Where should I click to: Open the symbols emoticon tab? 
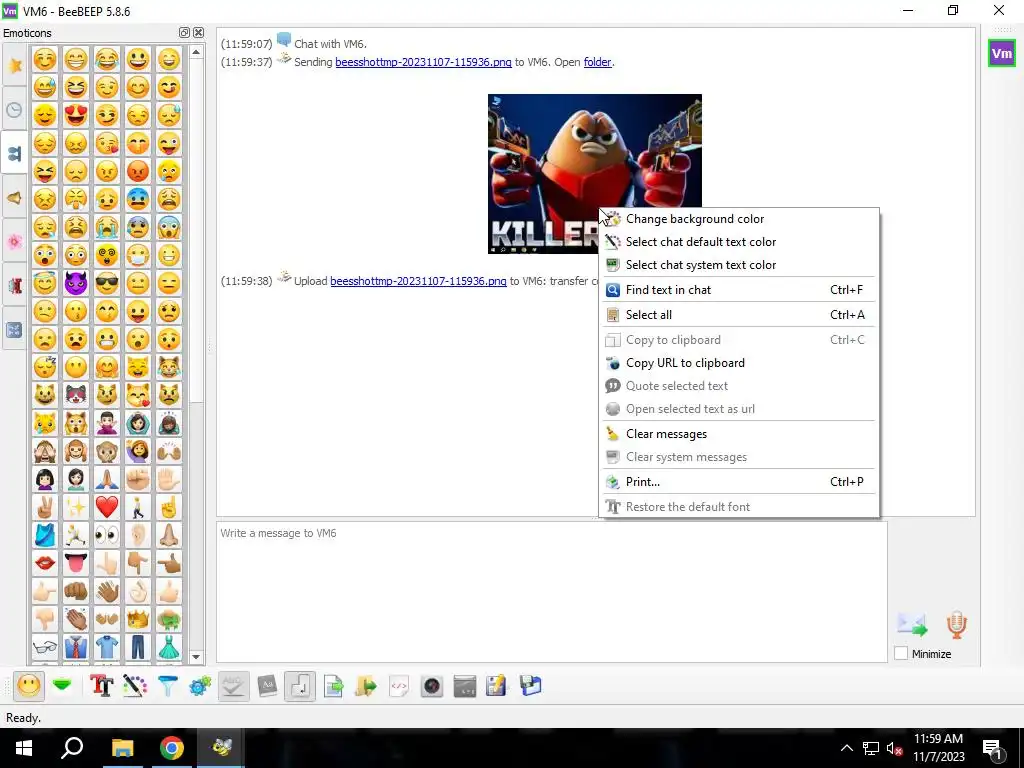point(15,330)
